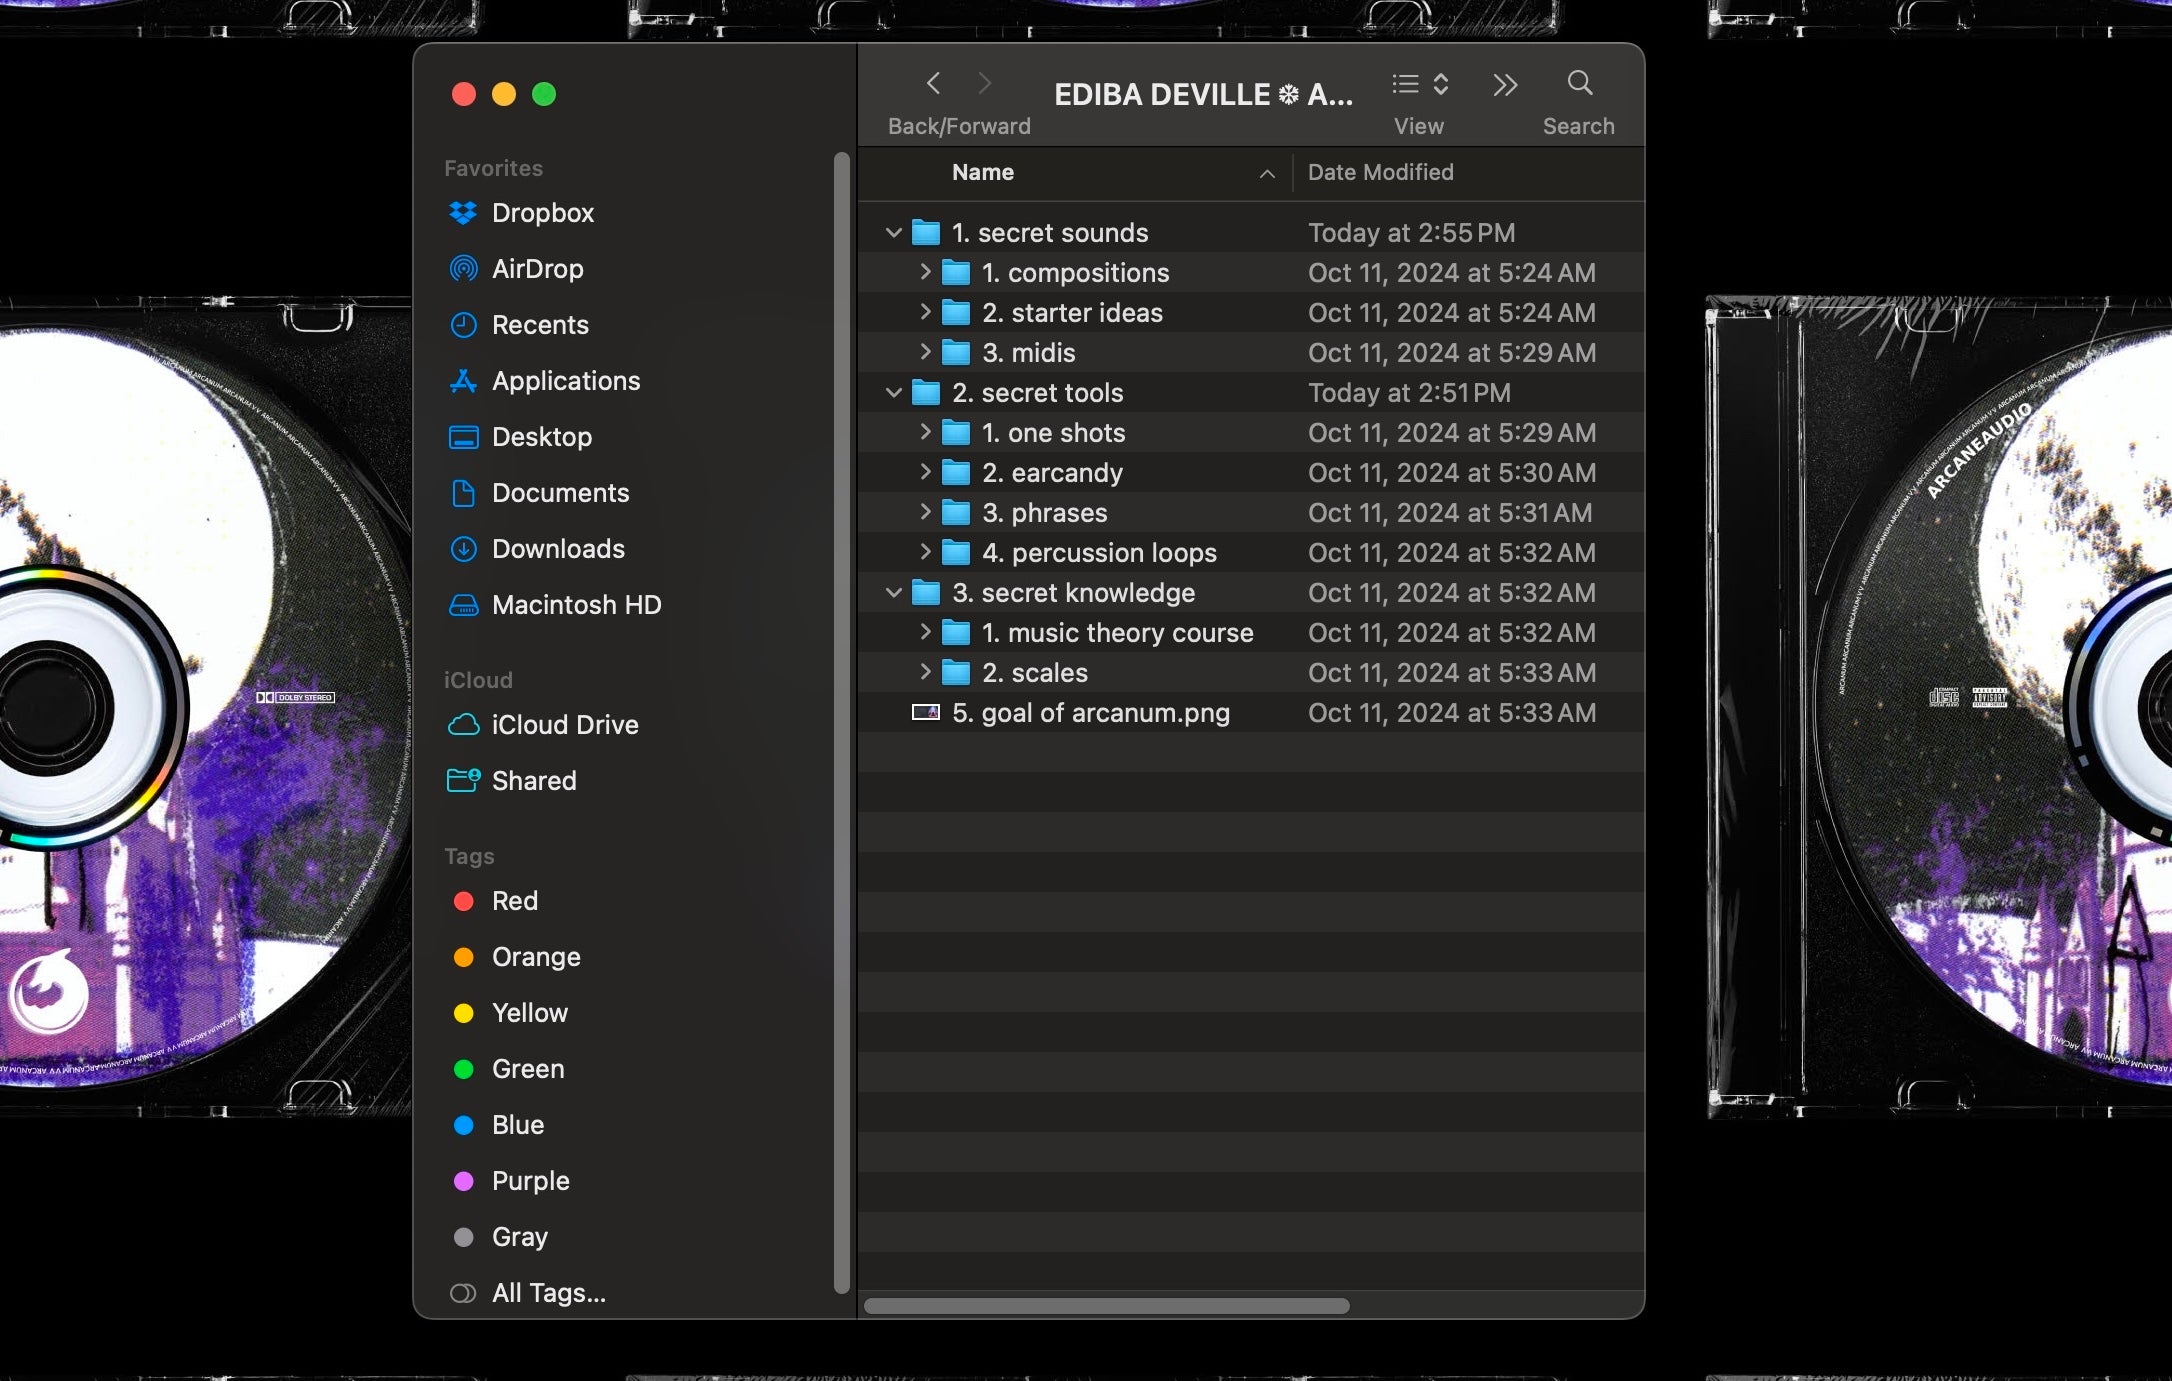Sort by Date Modified column header
The image size is (2172, 1381).
tap(1380, 173)
